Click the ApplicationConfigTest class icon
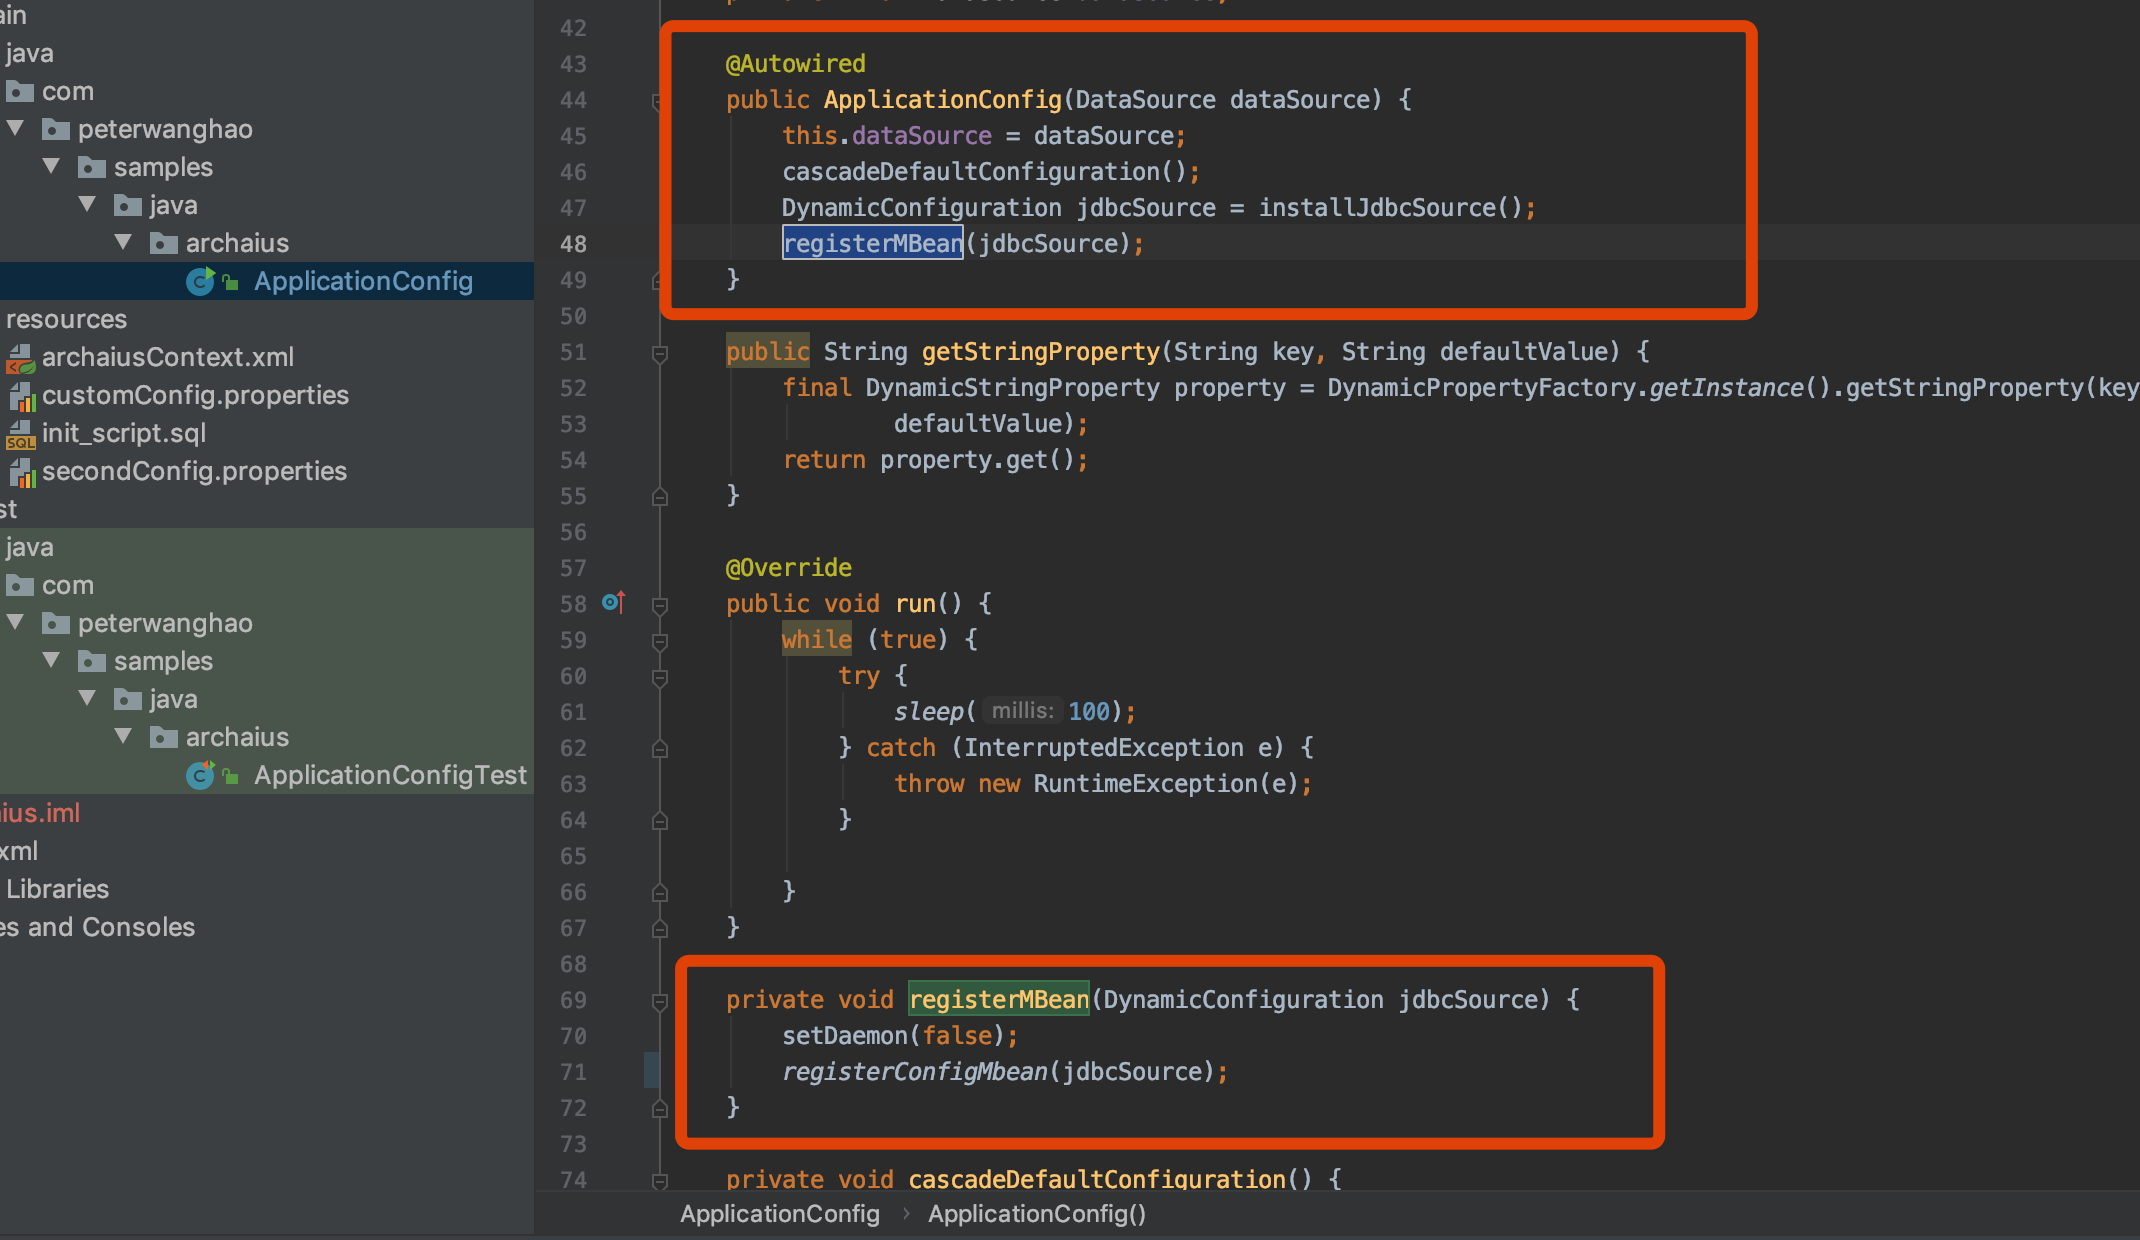The height and width of the screenshot is (1240, 2140). pos(201,775)
